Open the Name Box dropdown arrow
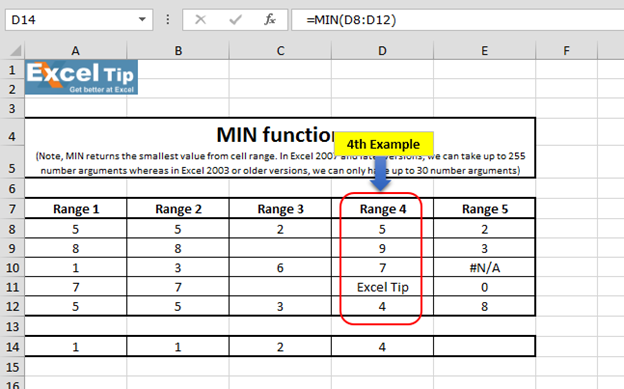This screenshot has height=389, width=624. click(x=142, y=20)
